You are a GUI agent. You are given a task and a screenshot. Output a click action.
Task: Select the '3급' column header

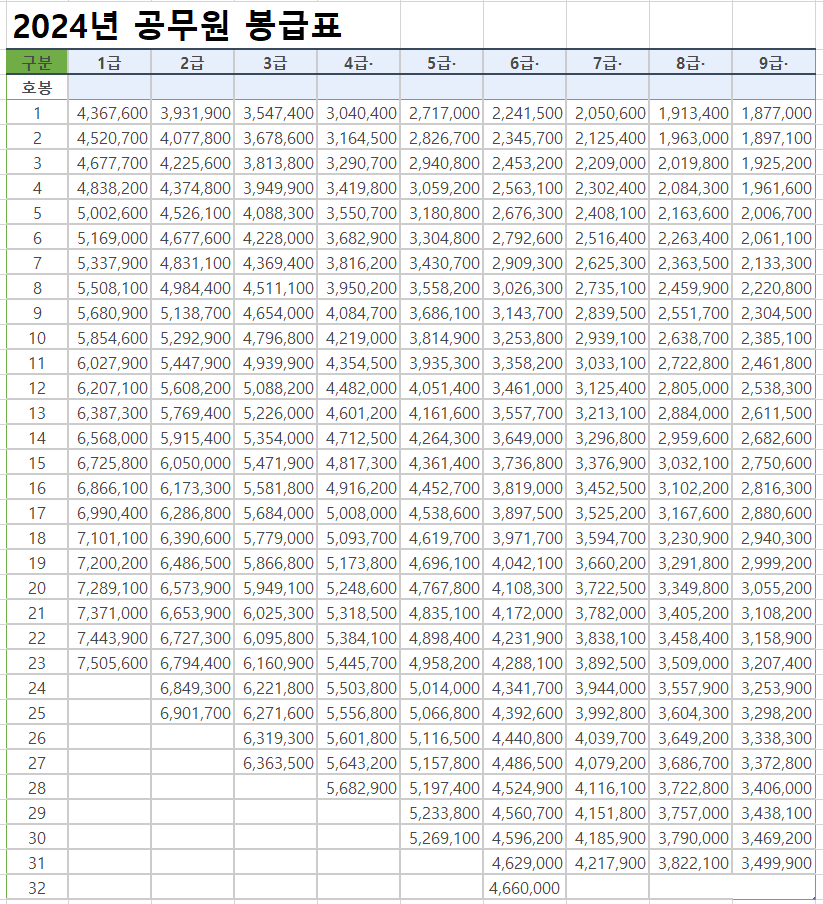(275, 62)
